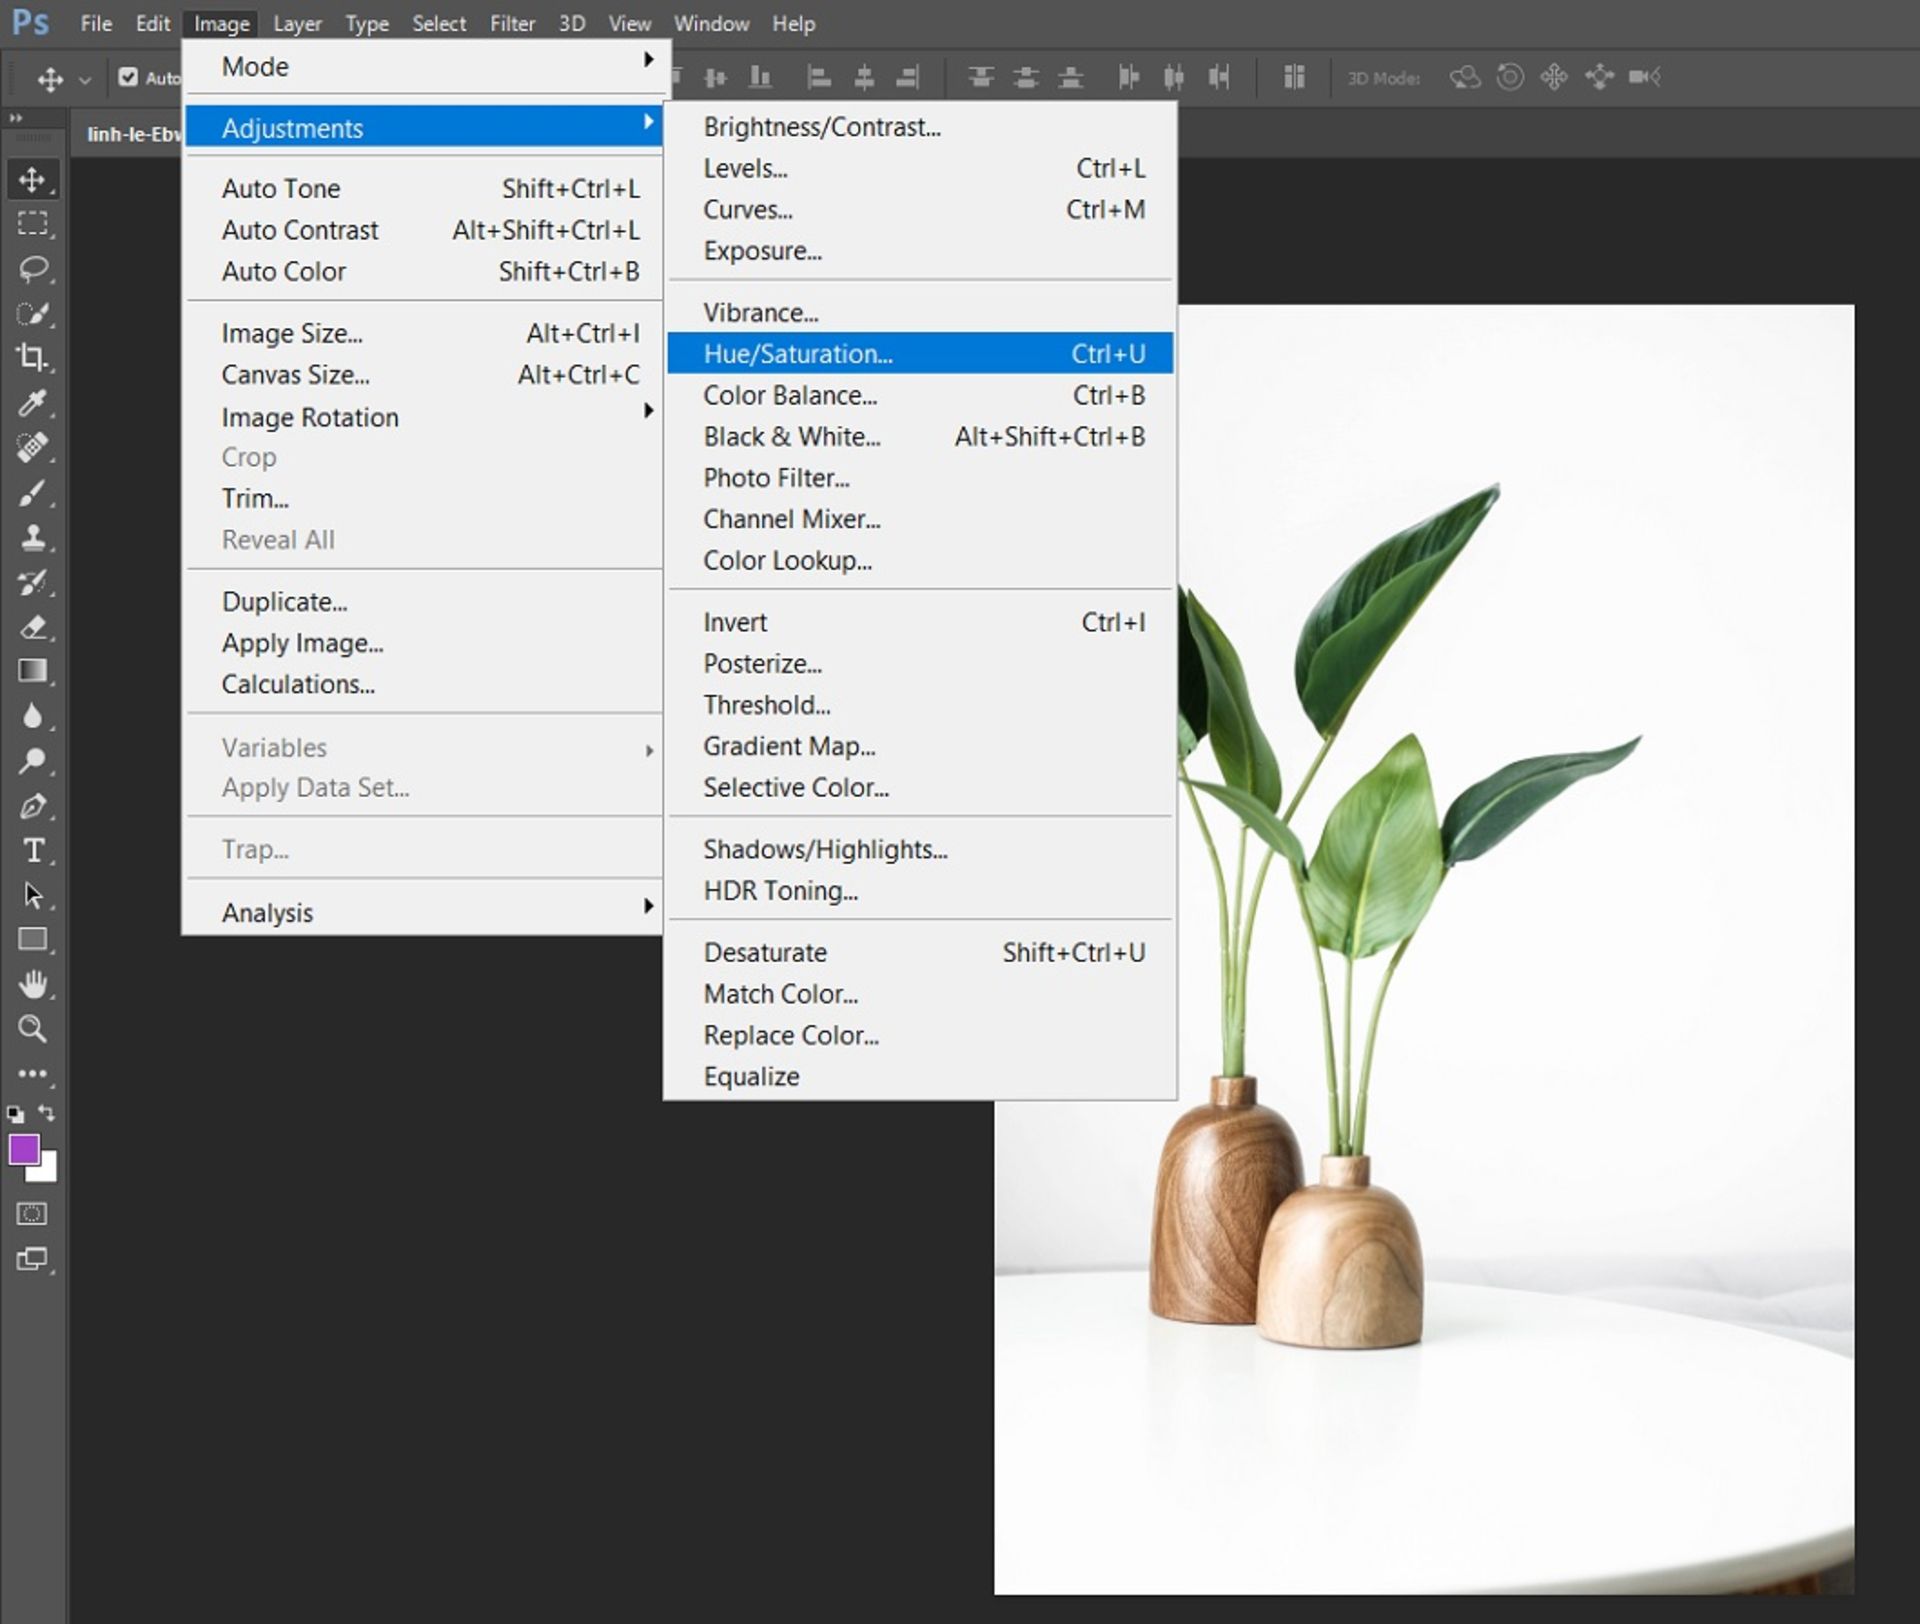Select the Clone Stamp tool
The image size is (1920, 1624).
[x=33, y=538]
